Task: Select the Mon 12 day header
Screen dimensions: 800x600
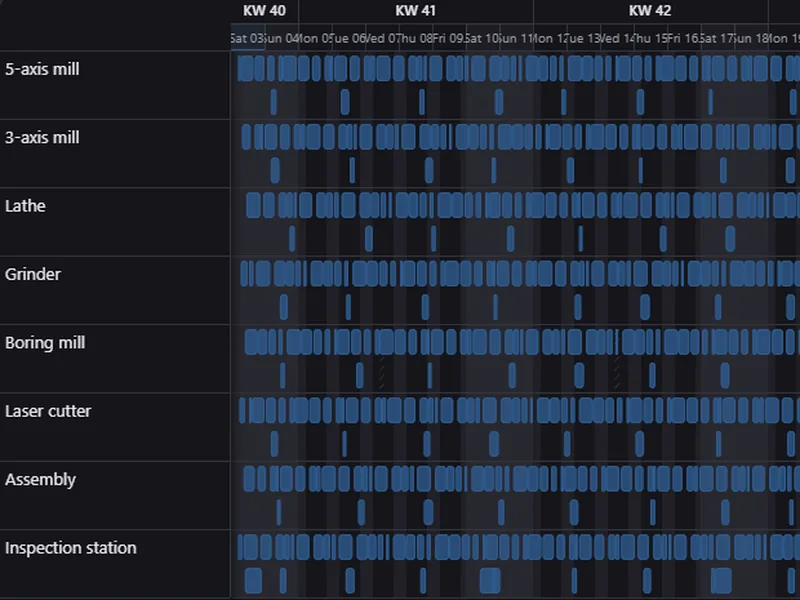Action: point(550,38)
